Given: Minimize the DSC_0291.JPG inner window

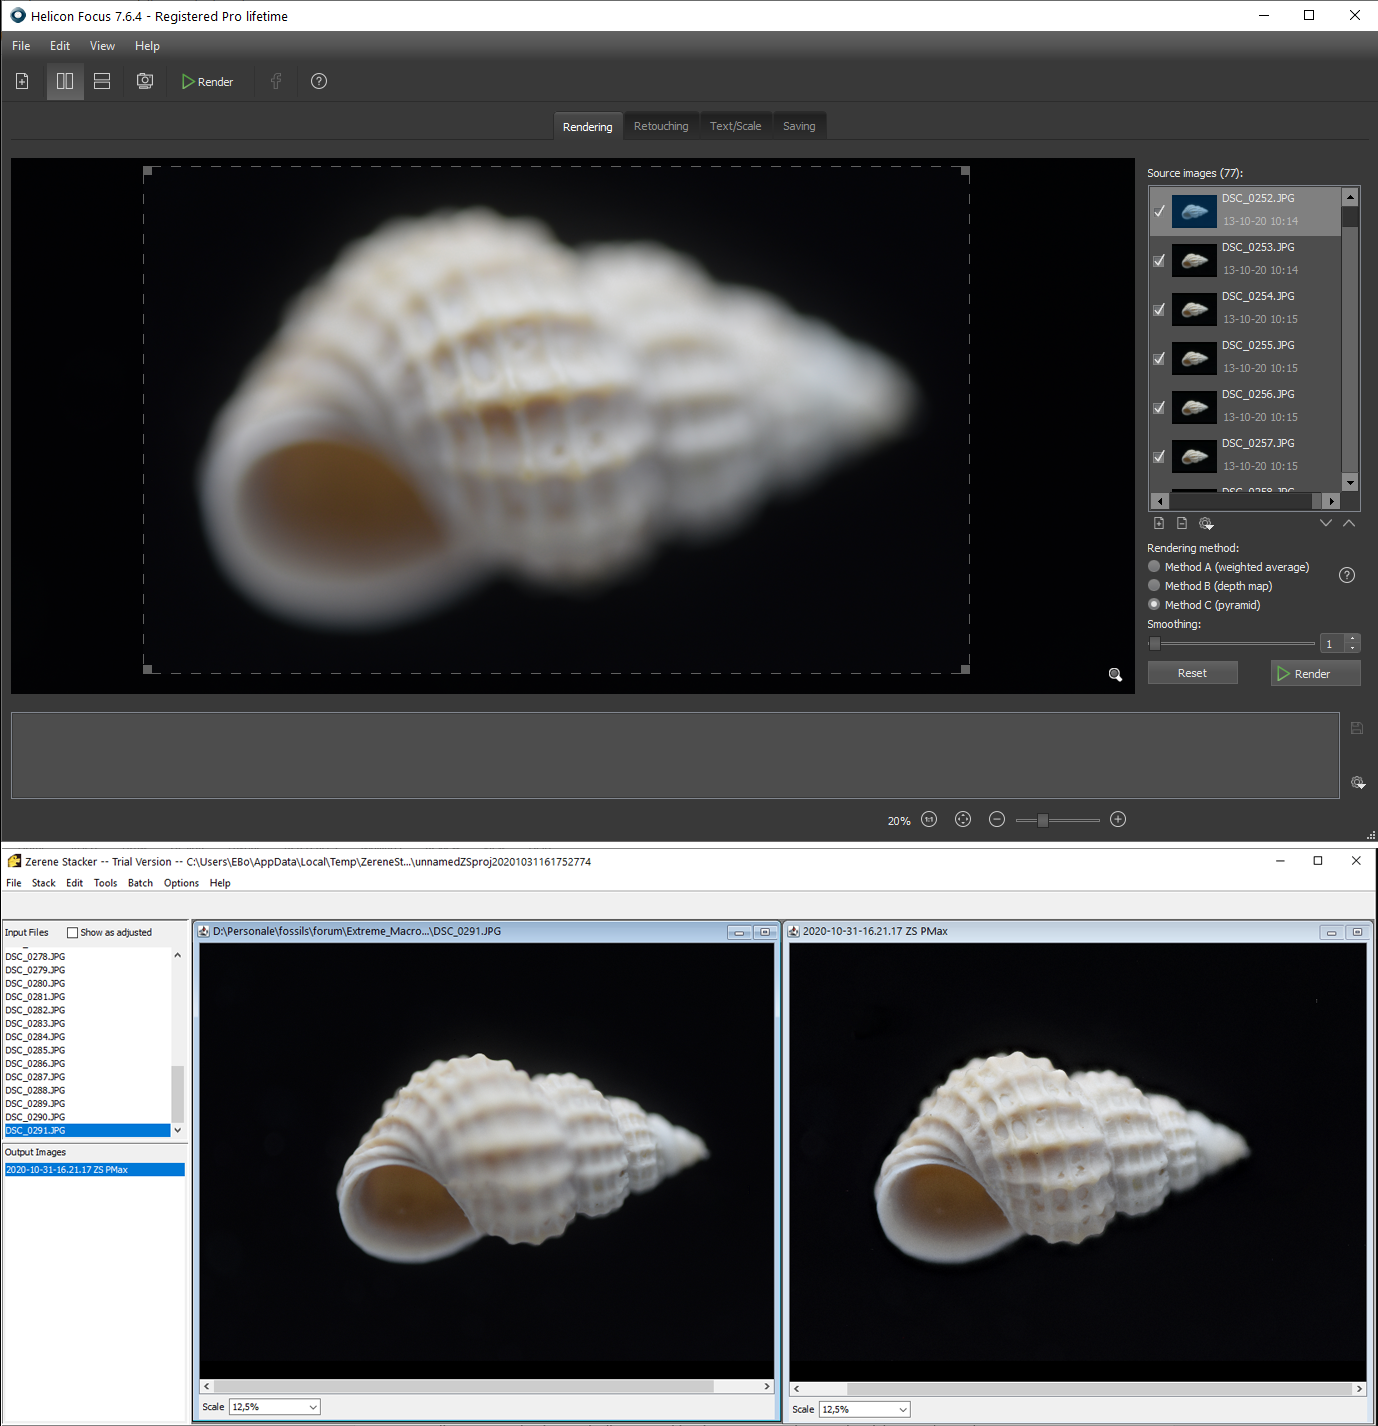Looking at the screenshot, I should (x=739, y=932).
